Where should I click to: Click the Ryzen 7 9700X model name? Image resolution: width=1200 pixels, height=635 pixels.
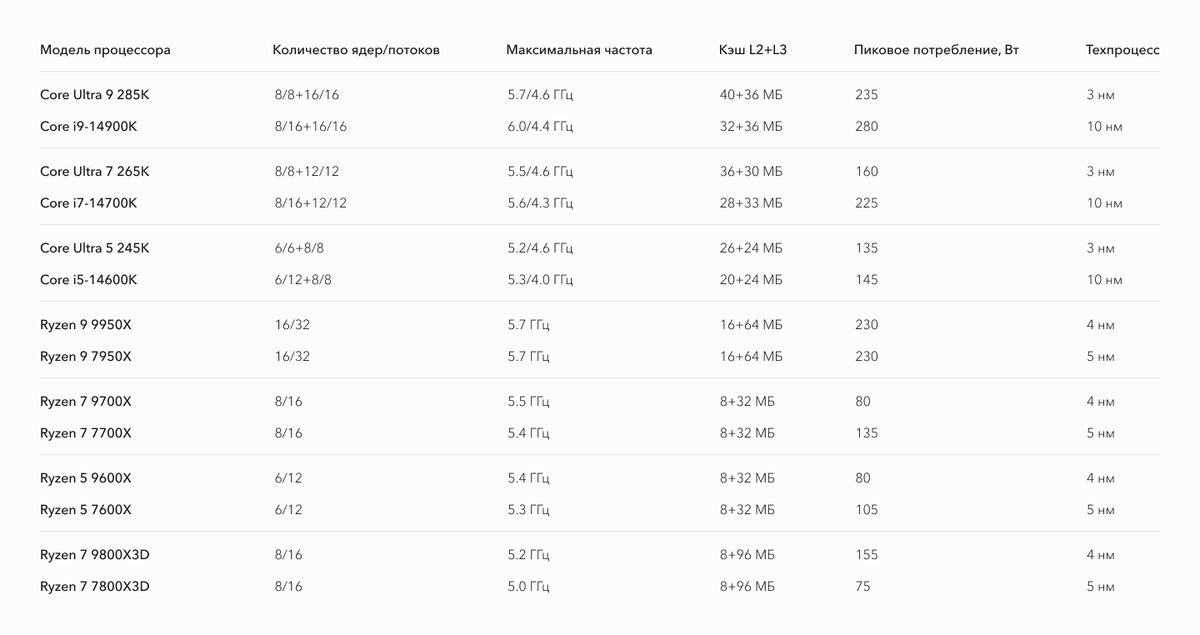(86, 402)
